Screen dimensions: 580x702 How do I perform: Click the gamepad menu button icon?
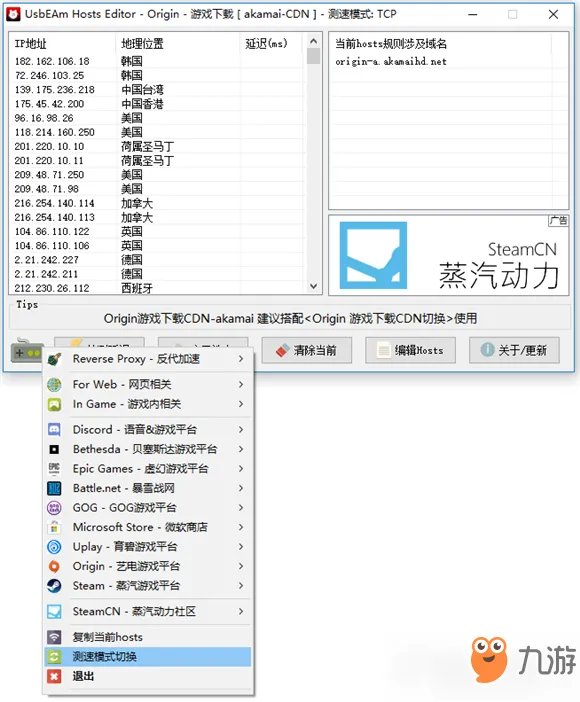[26, 351]
